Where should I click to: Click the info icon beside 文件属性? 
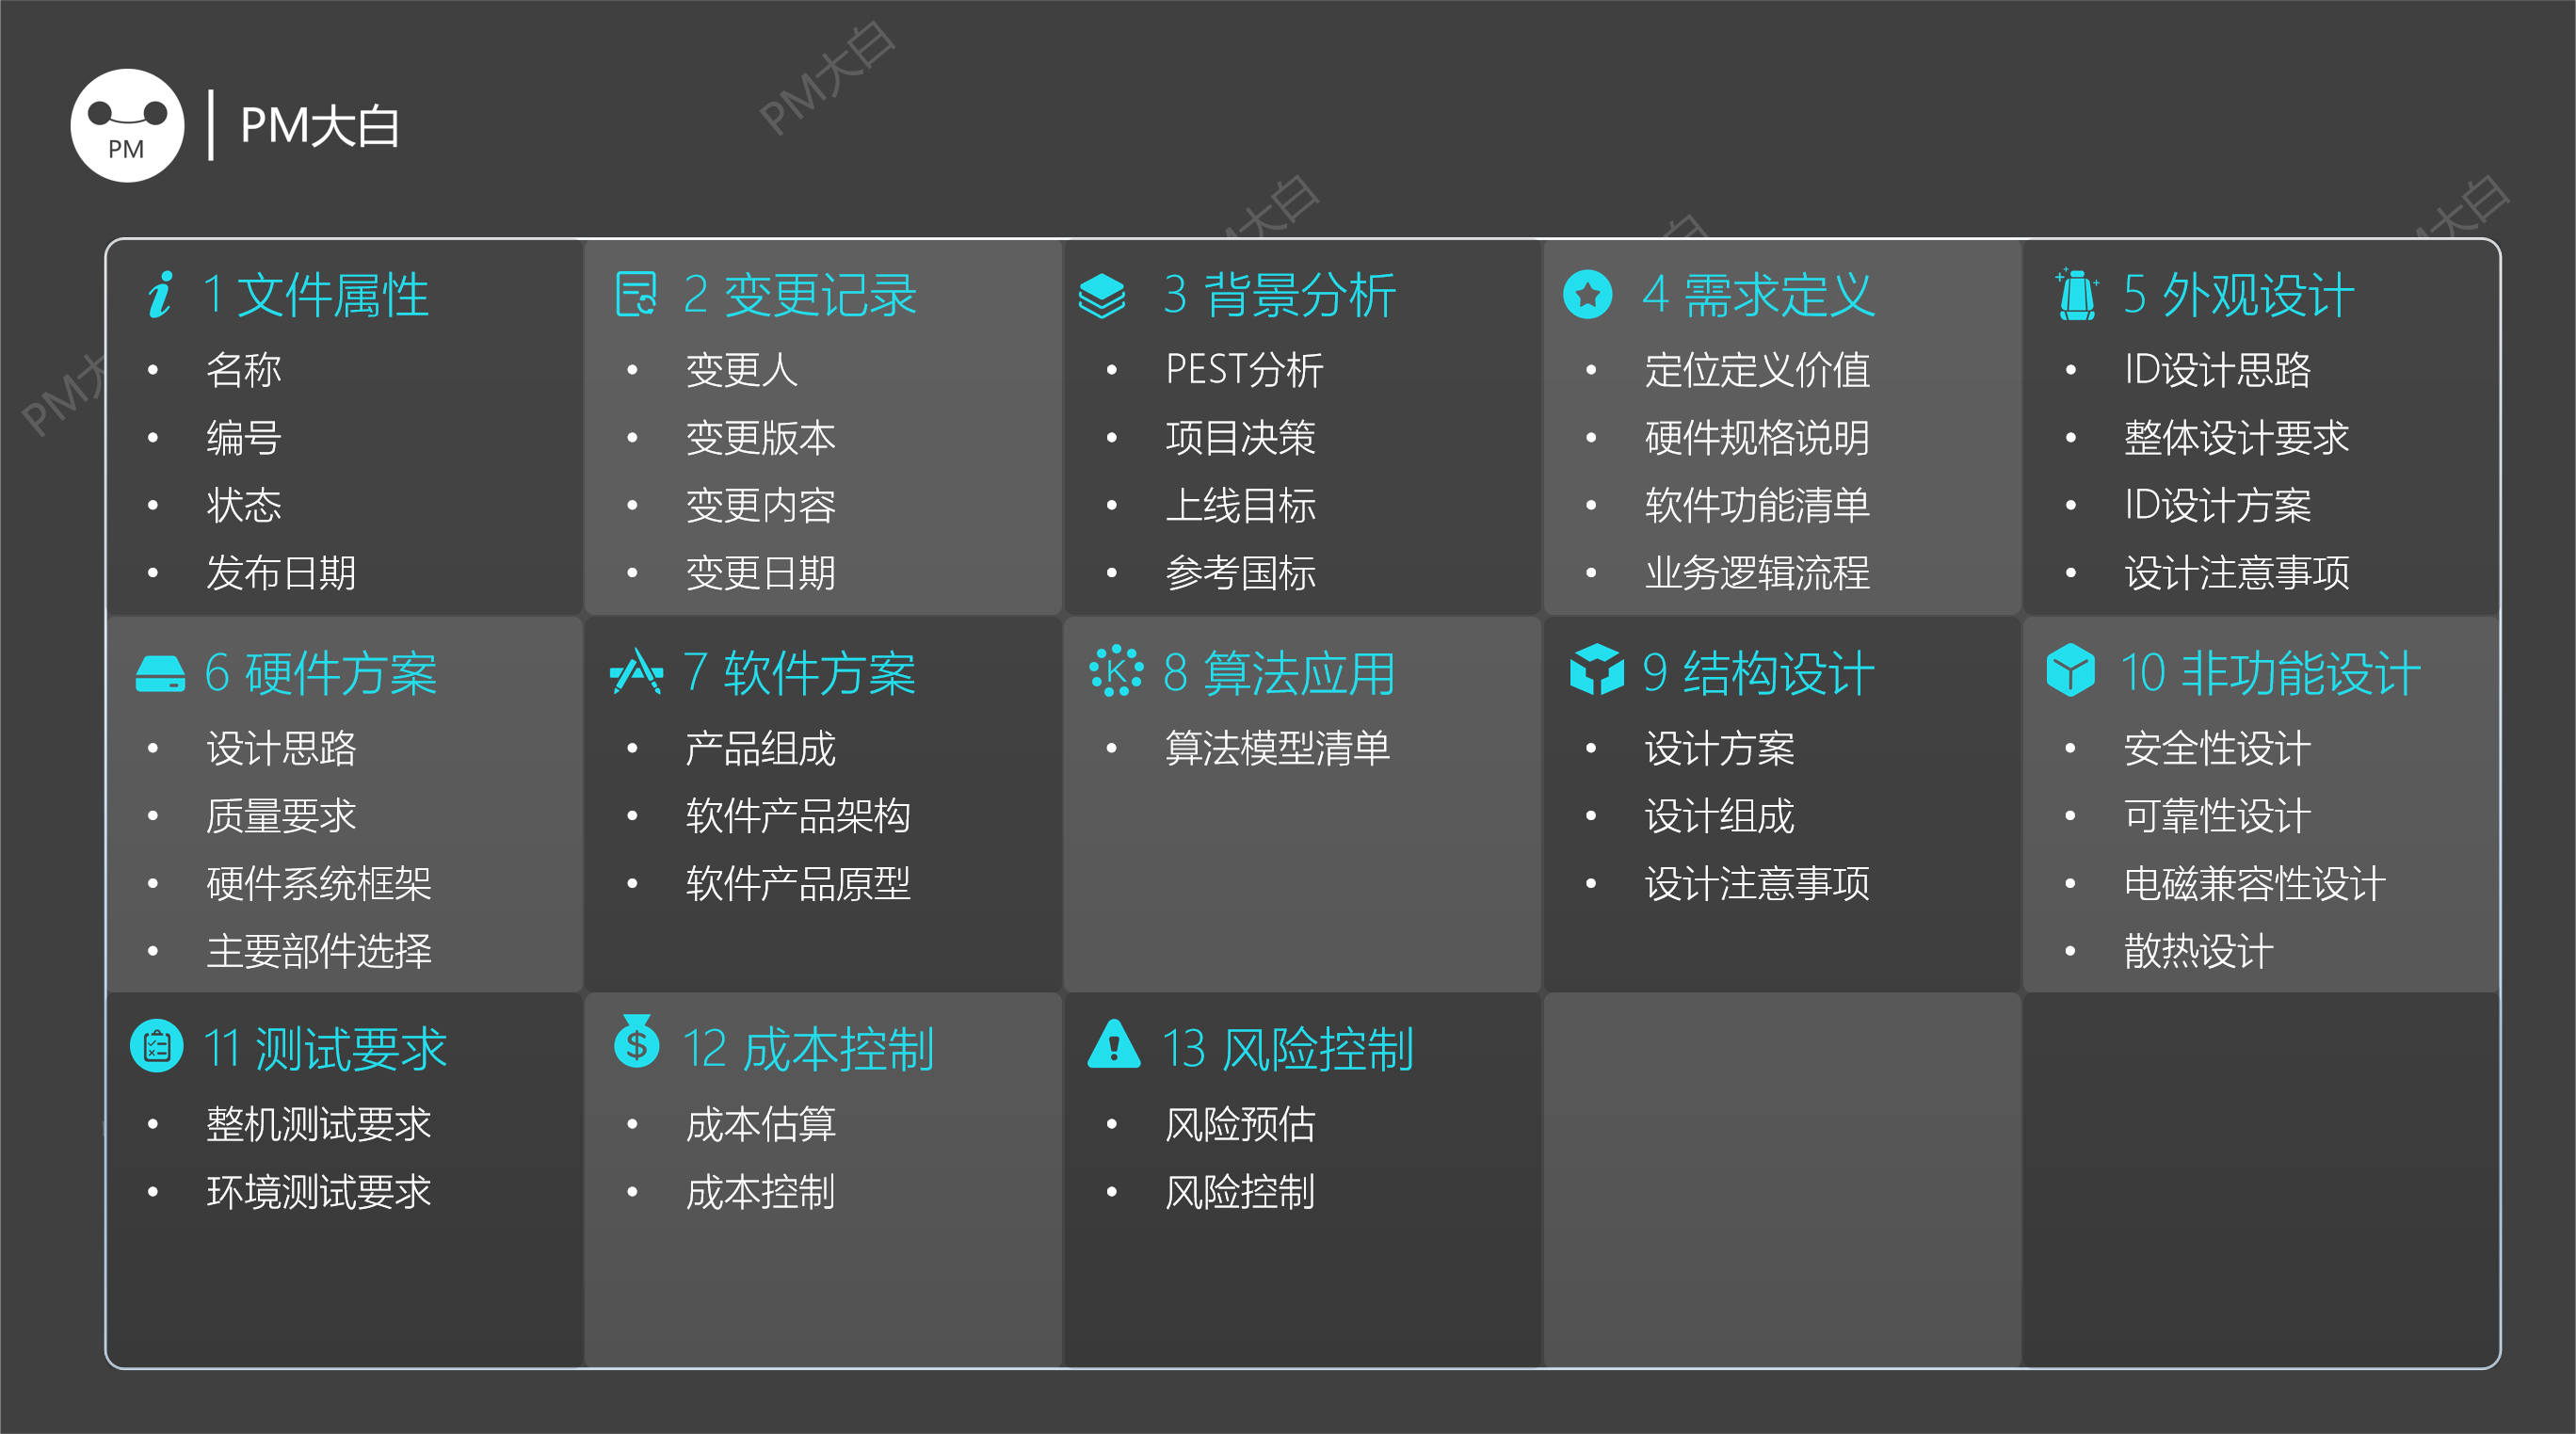[x=160, y=295]
